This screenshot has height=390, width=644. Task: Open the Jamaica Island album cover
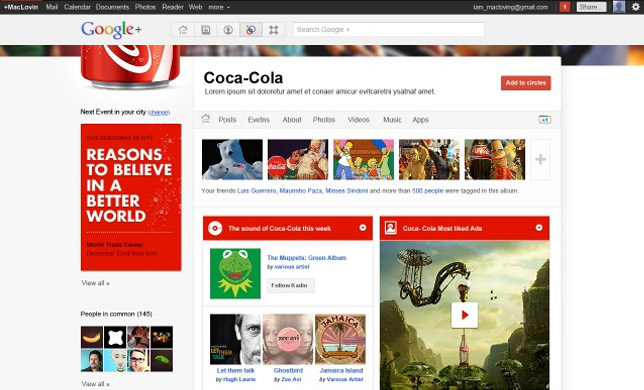[340, 339]
